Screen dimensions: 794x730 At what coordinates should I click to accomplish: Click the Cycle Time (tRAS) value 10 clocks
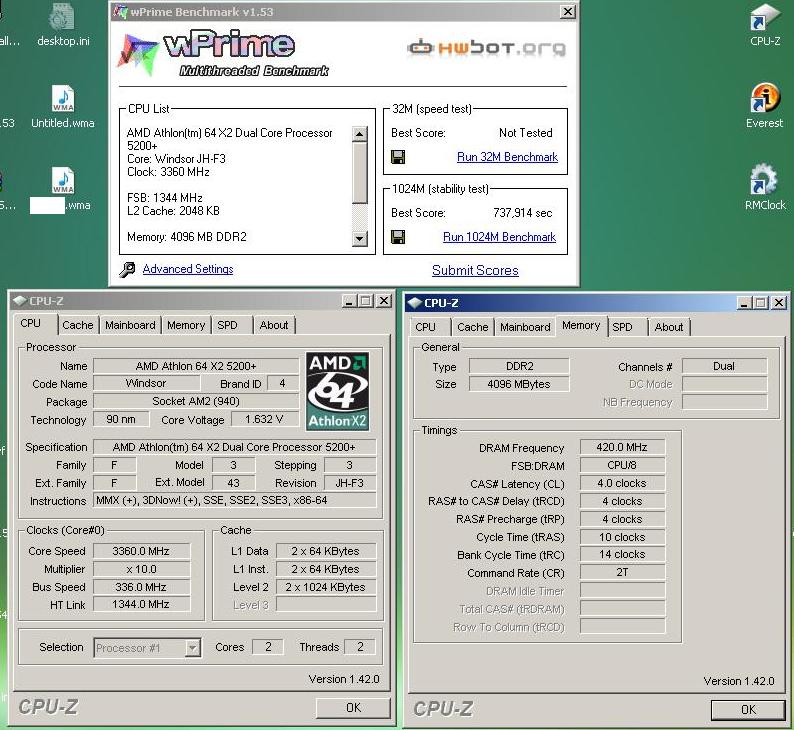(x=622, y=537)
